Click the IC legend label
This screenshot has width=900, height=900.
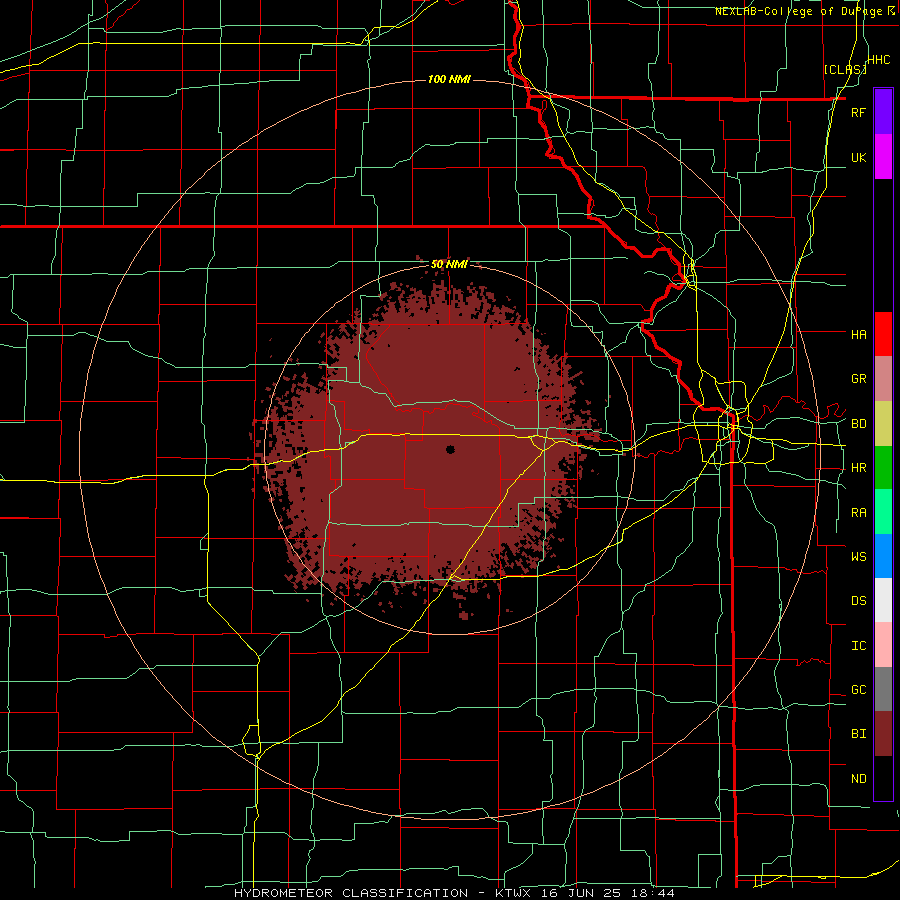pos(858,646)
